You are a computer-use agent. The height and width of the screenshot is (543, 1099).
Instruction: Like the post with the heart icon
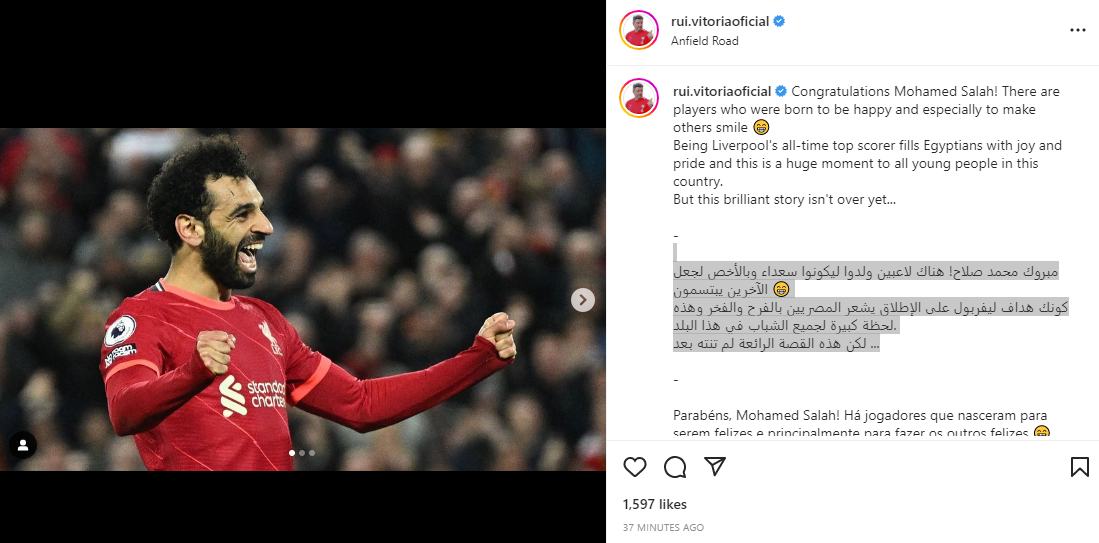[634, 467]
